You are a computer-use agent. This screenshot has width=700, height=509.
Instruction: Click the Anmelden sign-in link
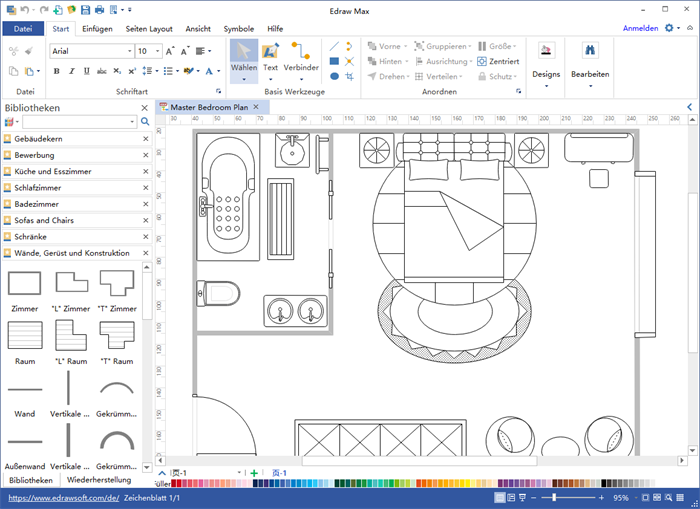pyautogui.click(x=640, y=29)
